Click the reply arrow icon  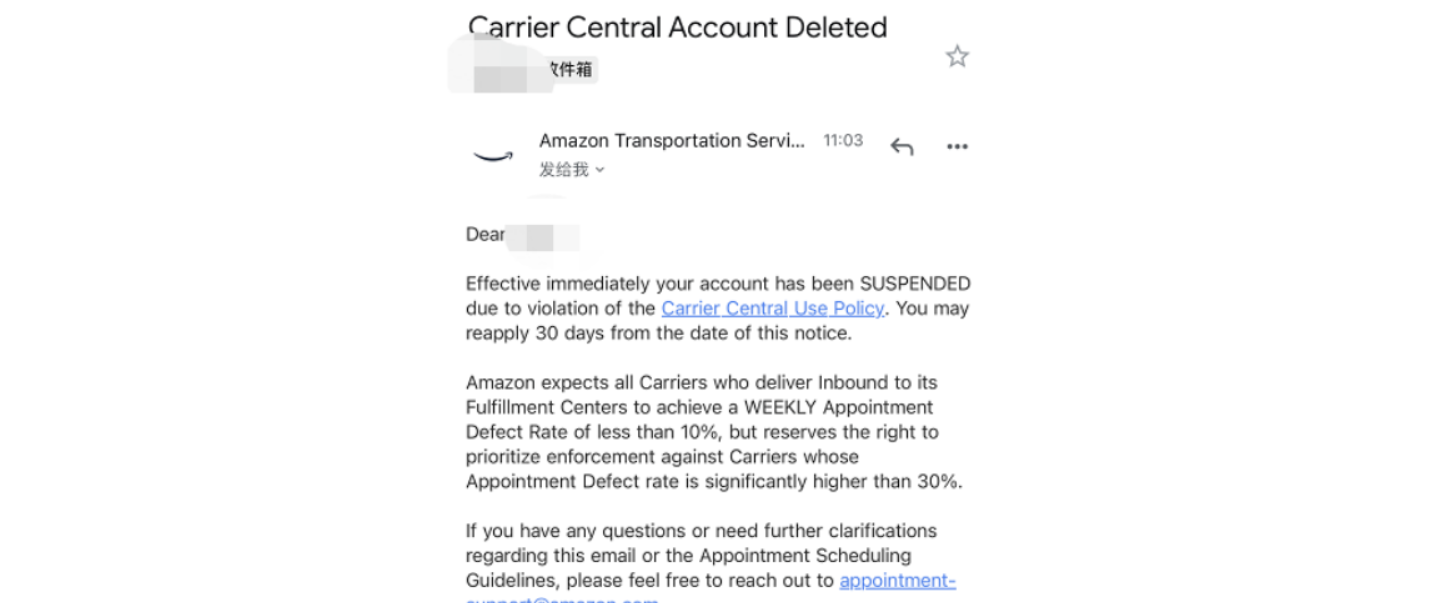902,147
